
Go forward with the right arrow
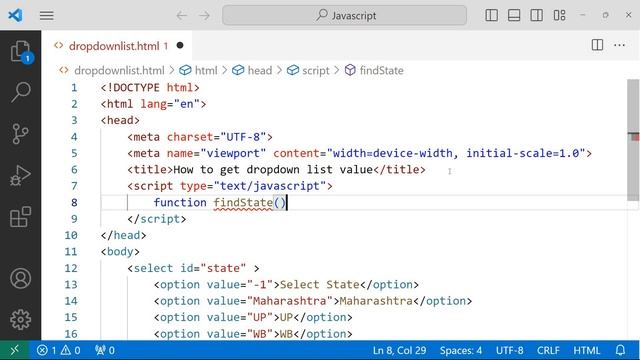(204, 16)
